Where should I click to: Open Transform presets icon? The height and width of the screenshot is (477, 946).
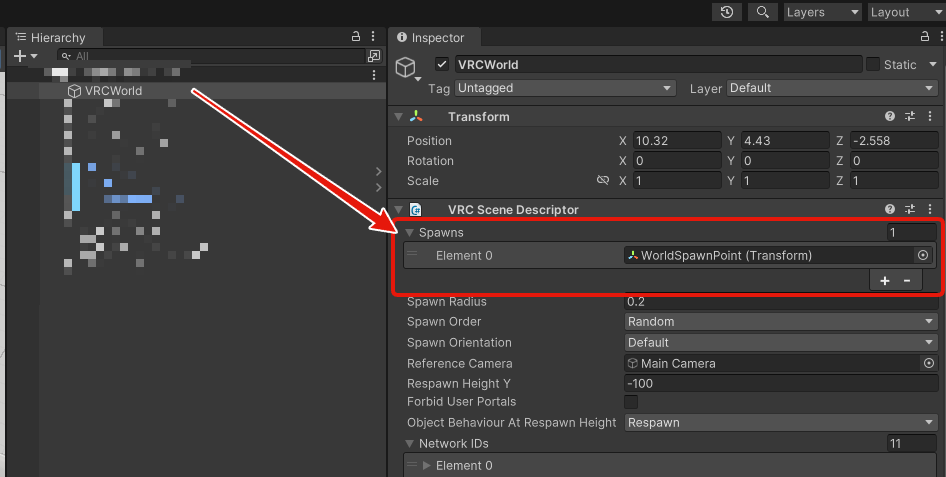[910, 116]
